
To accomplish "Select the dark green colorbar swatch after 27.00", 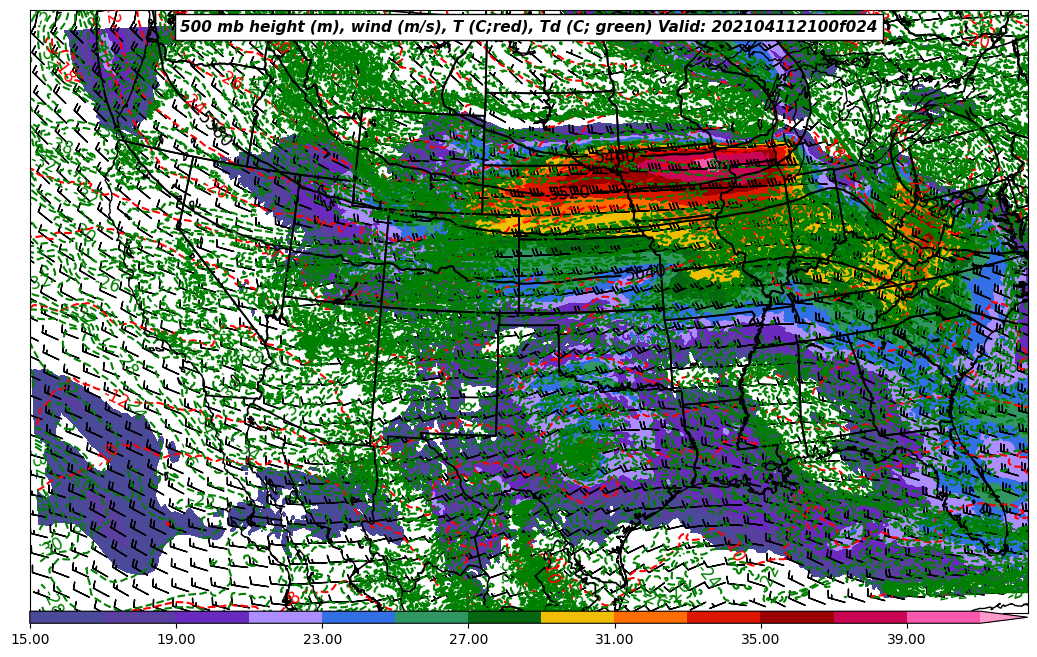I will pyautogui.click(x=505, y=617).
